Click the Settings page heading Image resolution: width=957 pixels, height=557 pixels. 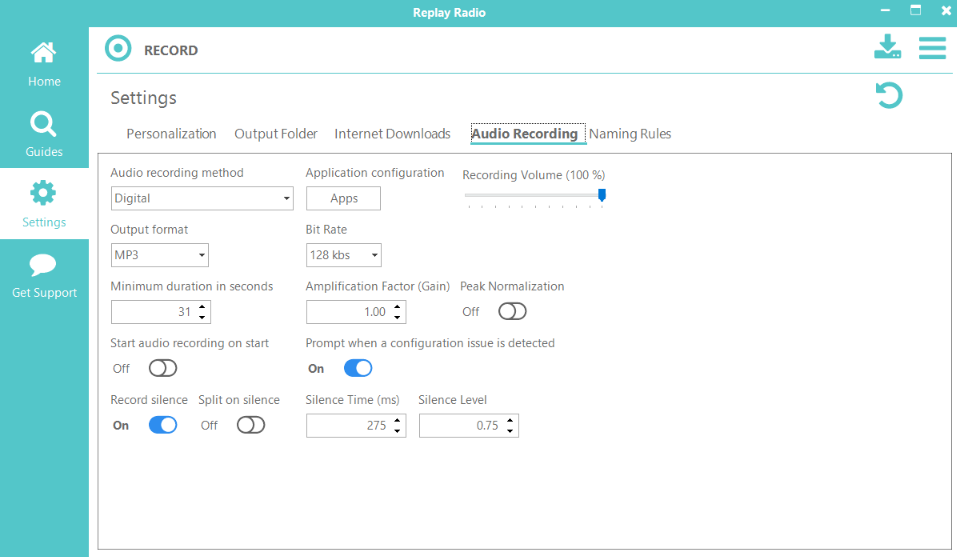(143, 98)
